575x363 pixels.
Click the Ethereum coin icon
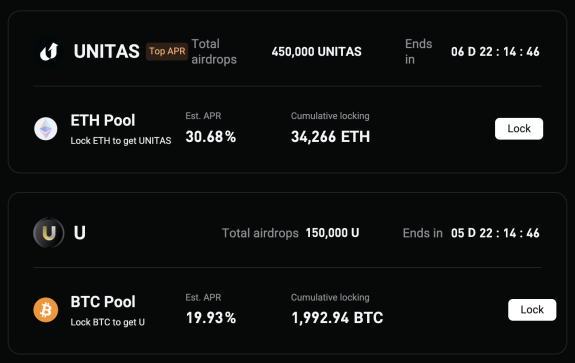[x=46, y=129]
